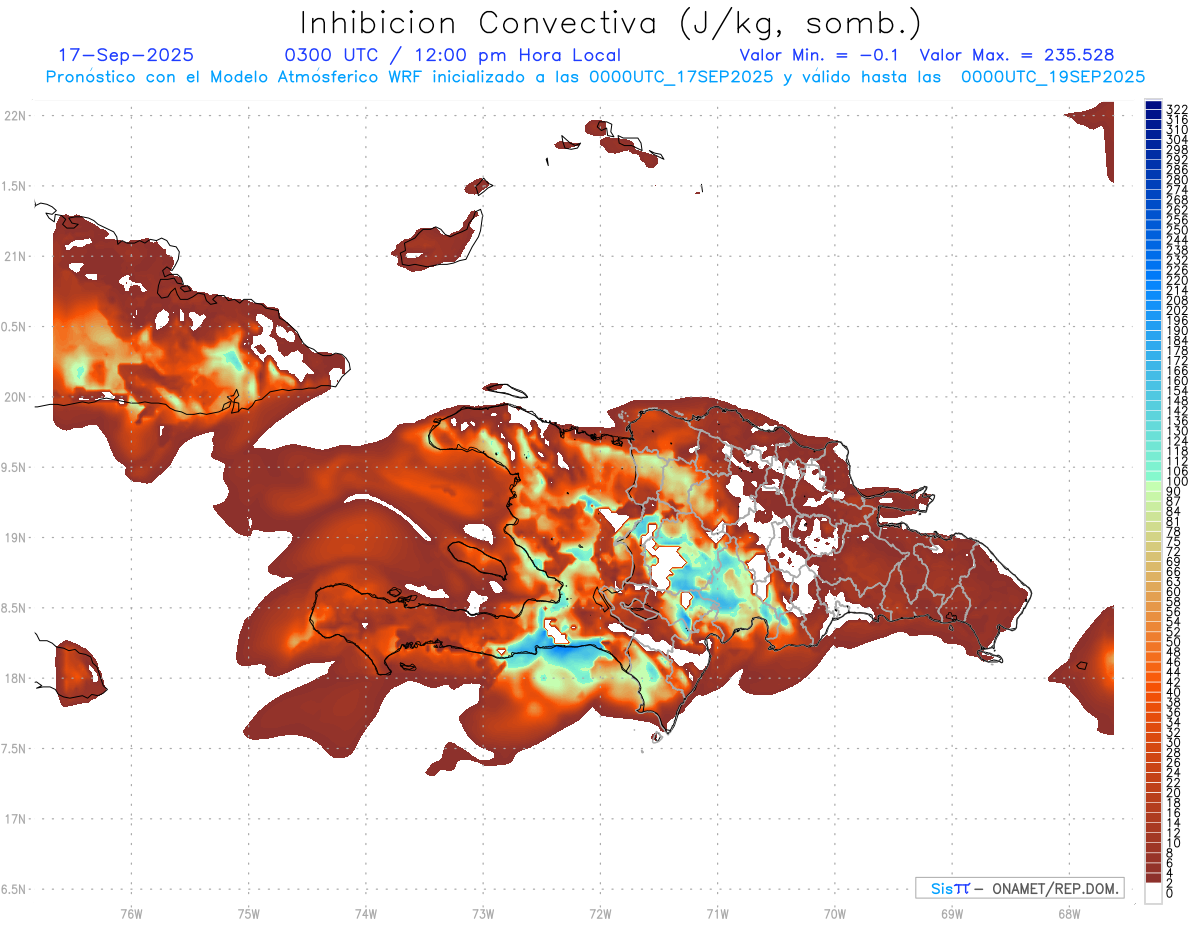Click the '202' colorbar value
Image resolution: width=1200 pixels, height=927 pixels.
pos(1176,310)
